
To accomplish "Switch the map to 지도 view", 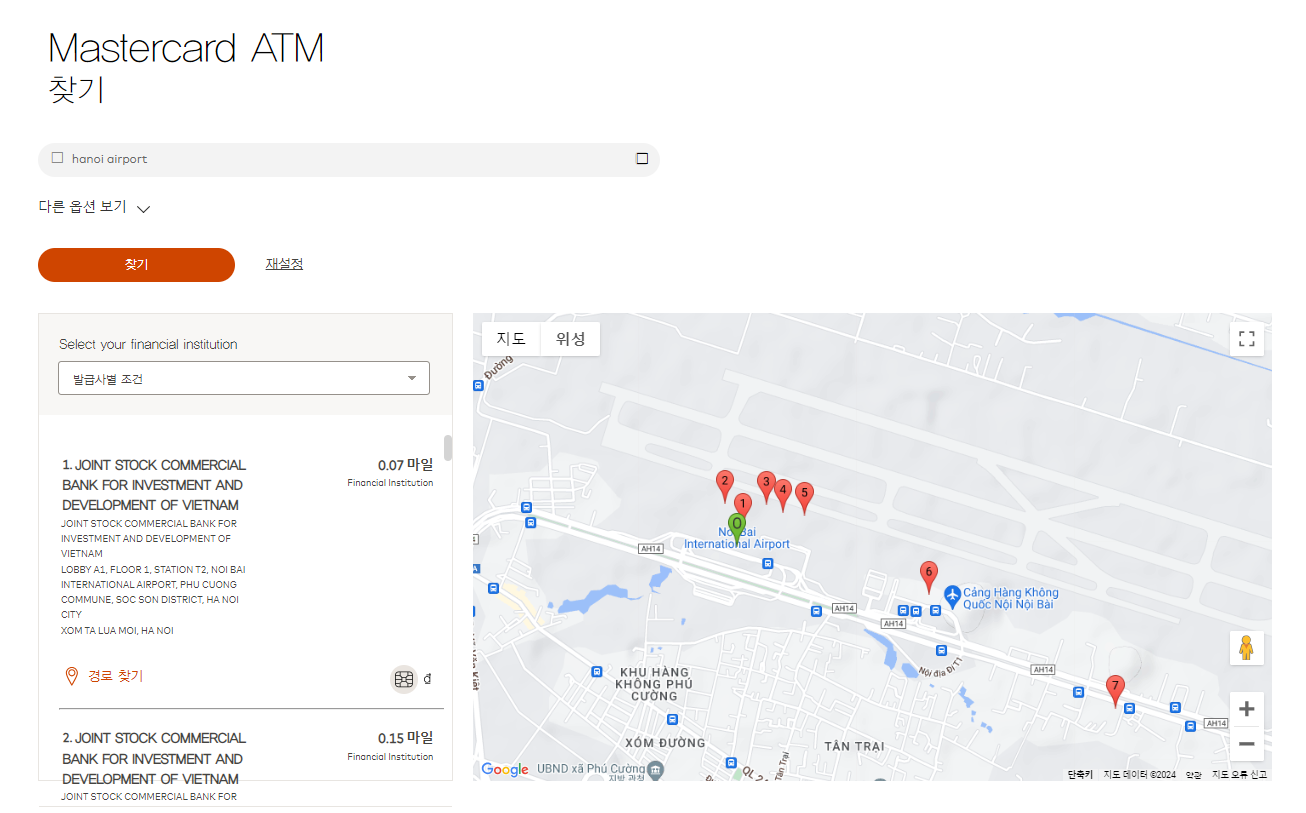I will pyautogui.click(x=511, y=338).
